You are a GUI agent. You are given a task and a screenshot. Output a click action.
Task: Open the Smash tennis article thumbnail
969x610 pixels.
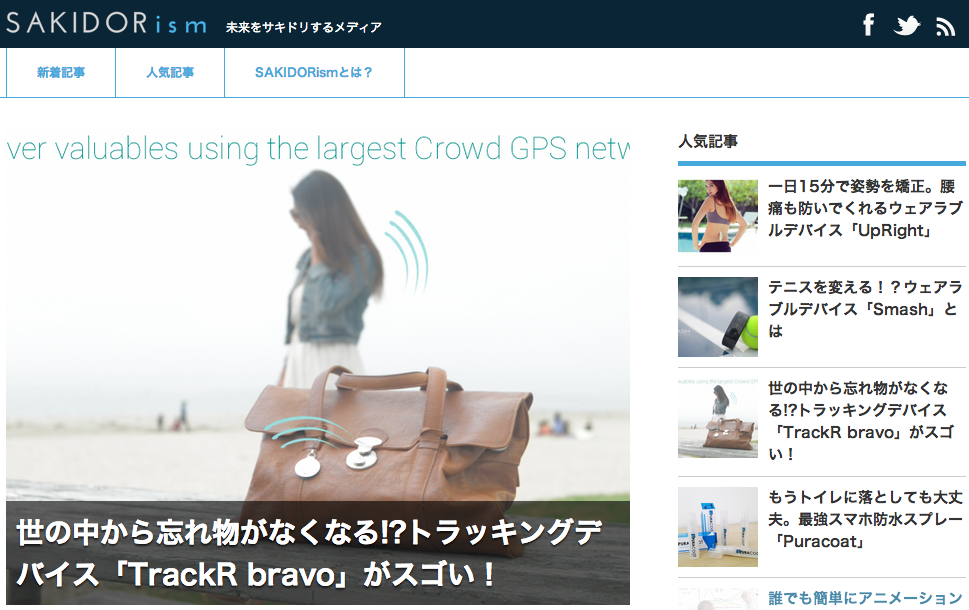(717, 316)
